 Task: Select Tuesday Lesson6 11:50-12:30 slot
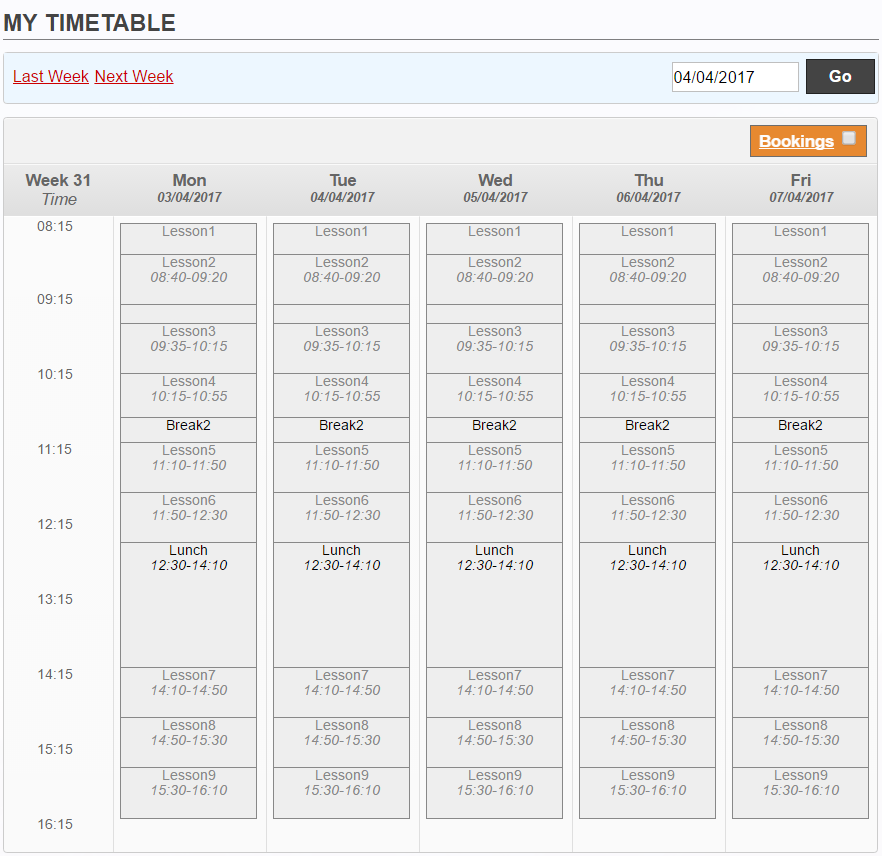coord(341,517)
